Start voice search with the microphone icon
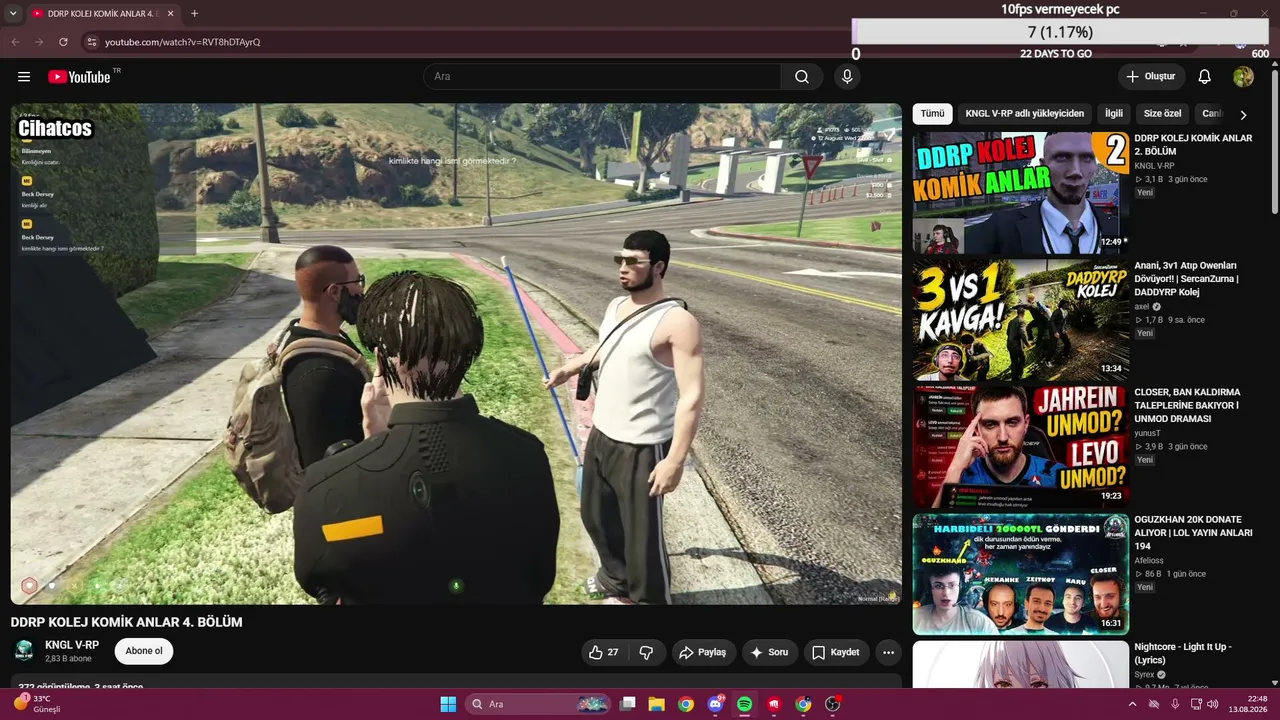This screenshot has height=720, width=1280. [x=847, y=77]
